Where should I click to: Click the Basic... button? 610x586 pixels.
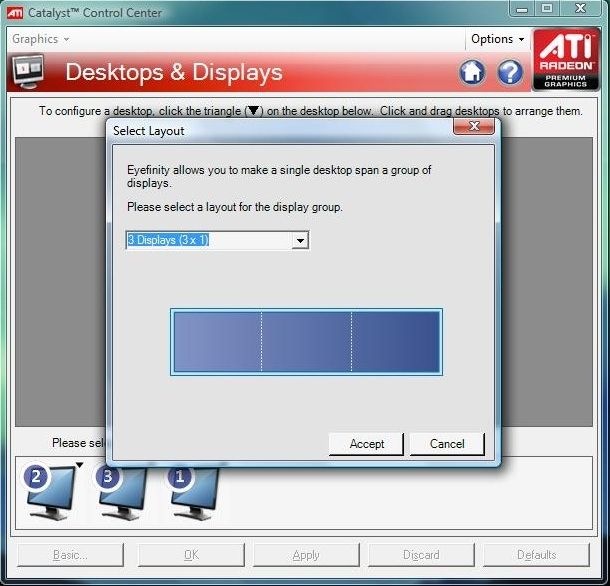coord(70,554)
